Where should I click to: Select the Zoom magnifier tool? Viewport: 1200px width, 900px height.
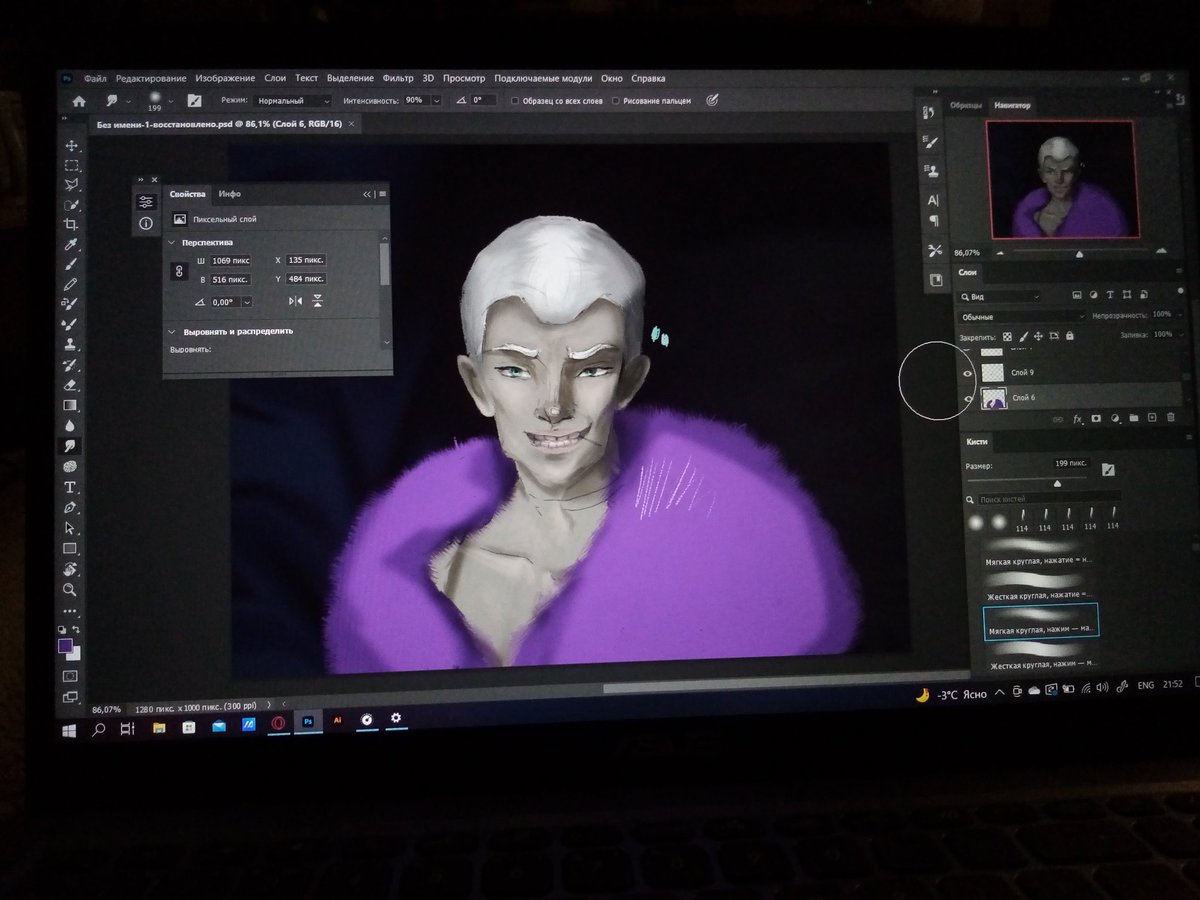click(71, 590)
